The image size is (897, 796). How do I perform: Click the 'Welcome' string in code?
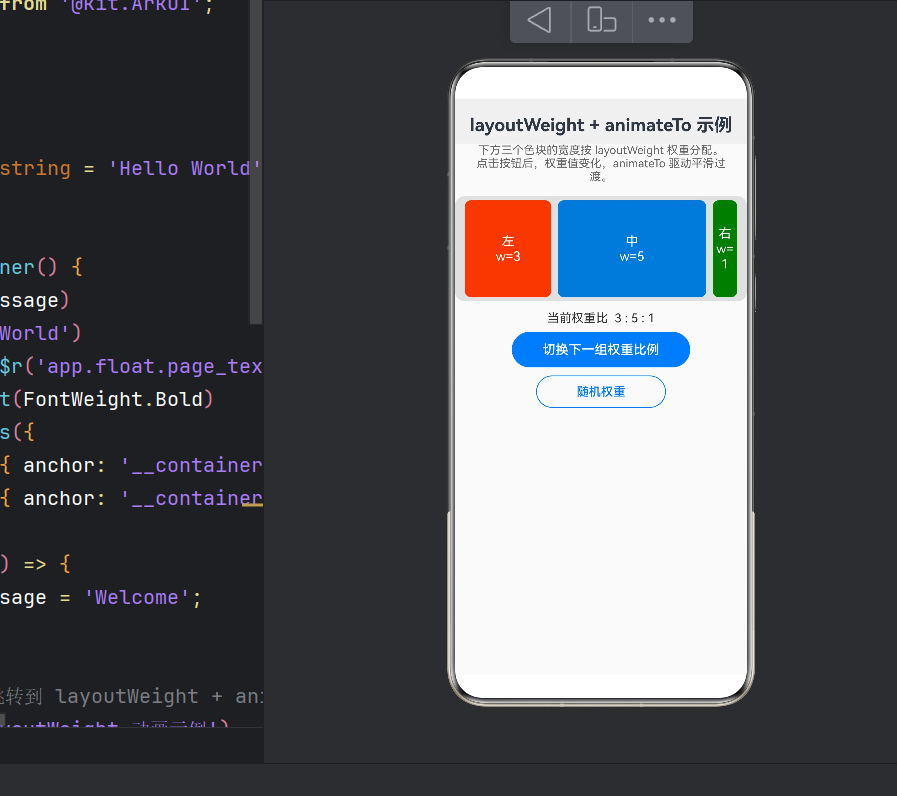point(136,597)
